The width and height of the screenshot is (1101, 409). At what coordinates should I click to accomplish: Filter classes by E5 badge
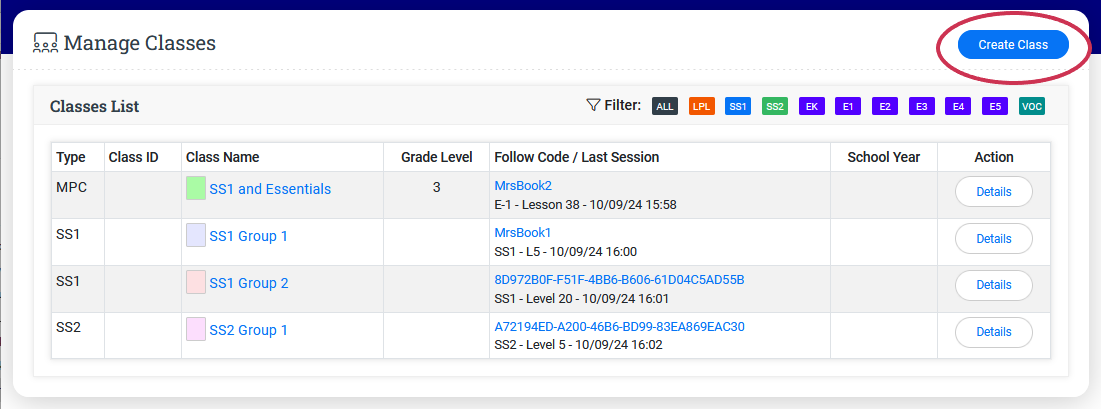(995, 106)
